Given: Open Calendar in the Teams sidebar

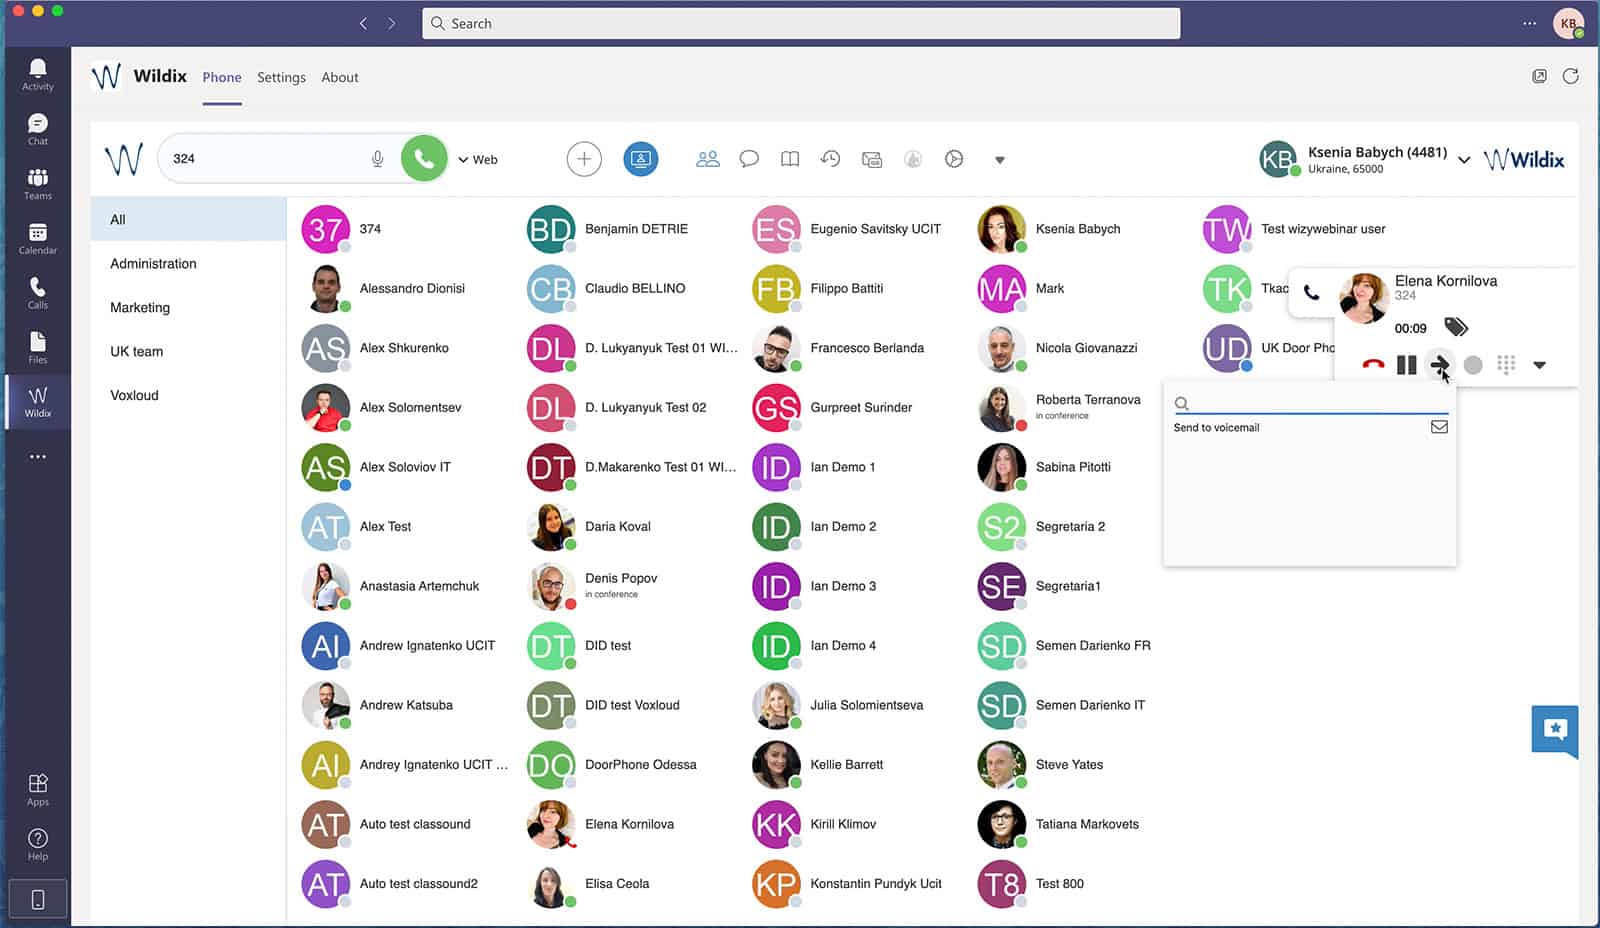Looking at the screenshot, I should (38, 238).
